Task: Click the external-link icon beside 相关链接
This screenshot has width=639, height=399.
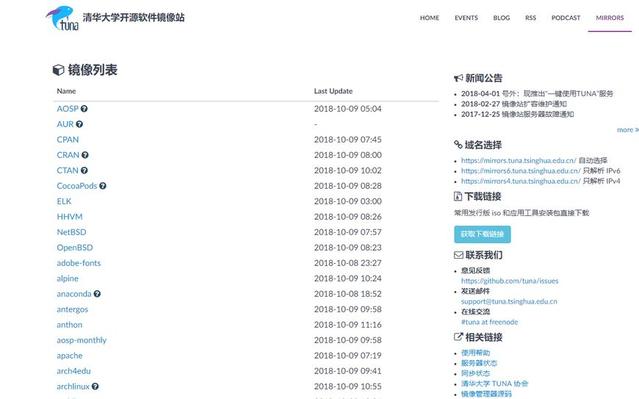Action: (x=458, y=337)
